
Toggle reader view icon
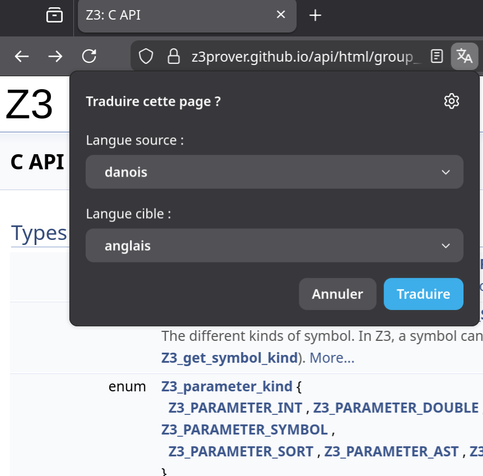(437, 56)
